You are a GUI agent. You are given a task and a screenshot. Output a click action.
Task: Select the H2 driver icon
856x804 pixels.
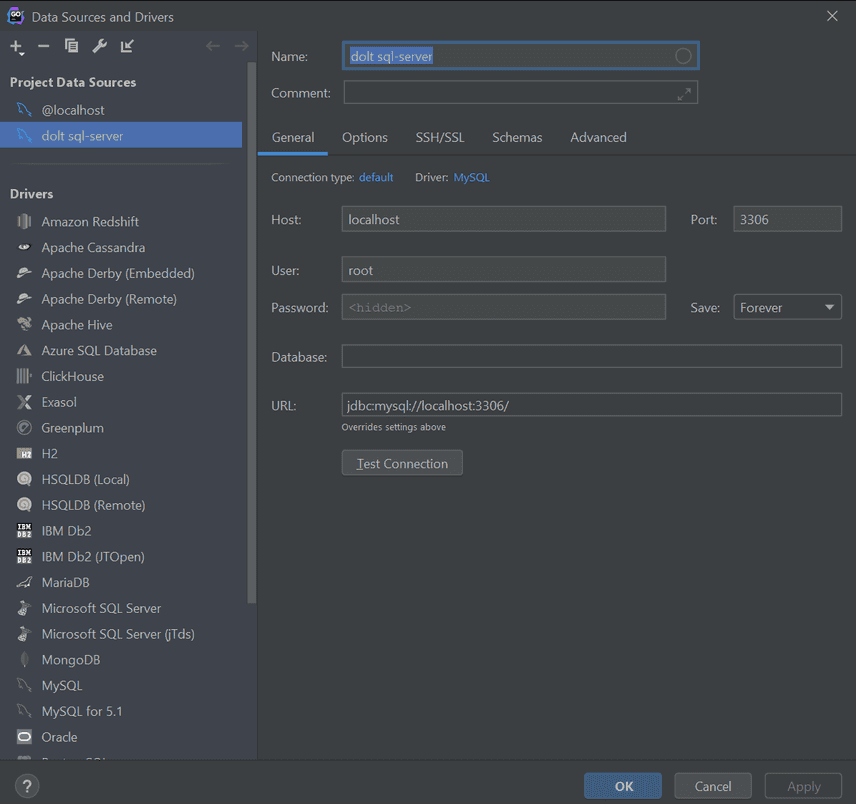pyautogui.click(x=24, y=454)
